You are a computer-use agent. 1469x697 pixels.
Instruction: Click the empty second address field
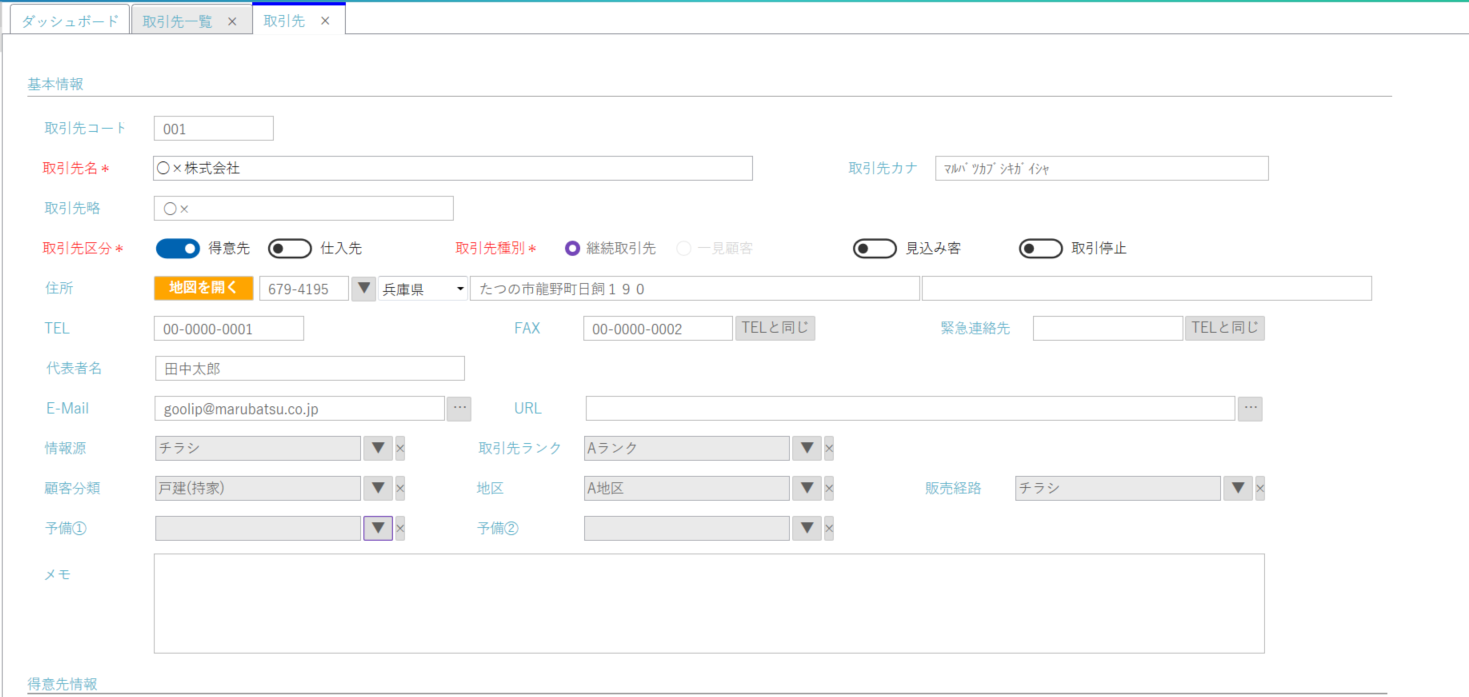coord(1147,288)
